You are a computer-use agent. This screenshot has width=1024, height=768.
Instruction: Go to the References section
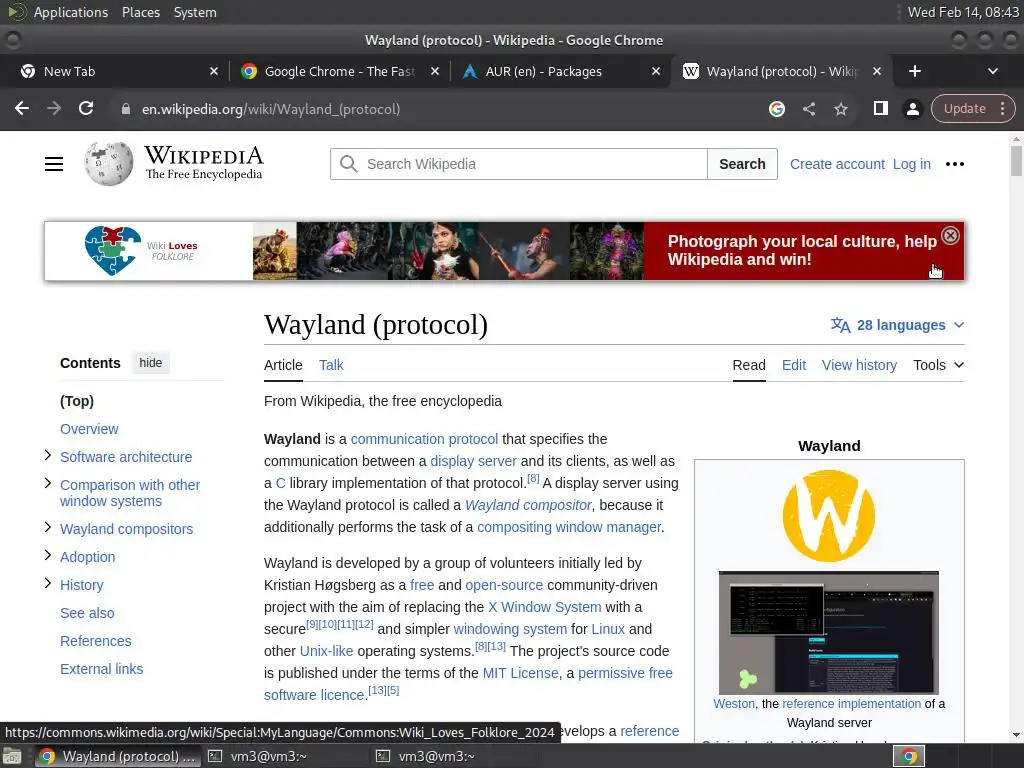(95, 641)
